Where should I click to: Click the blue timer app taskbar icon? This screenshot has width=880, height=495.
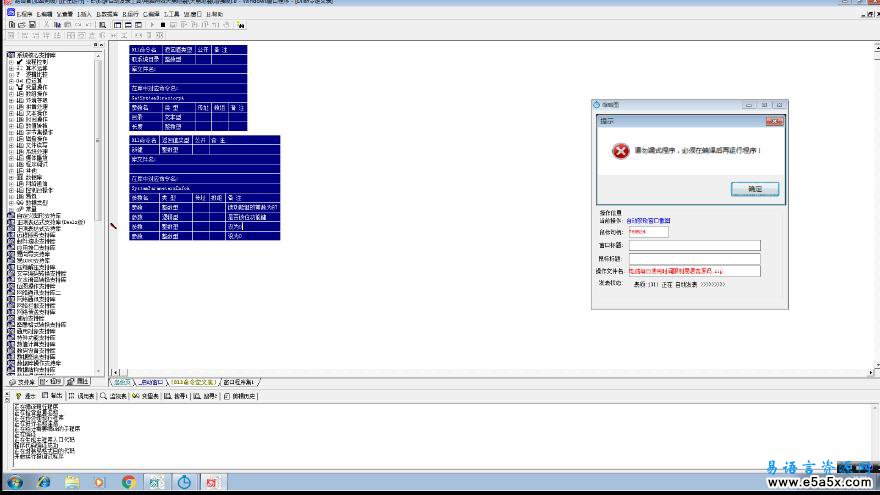click(x=184, y=482)
